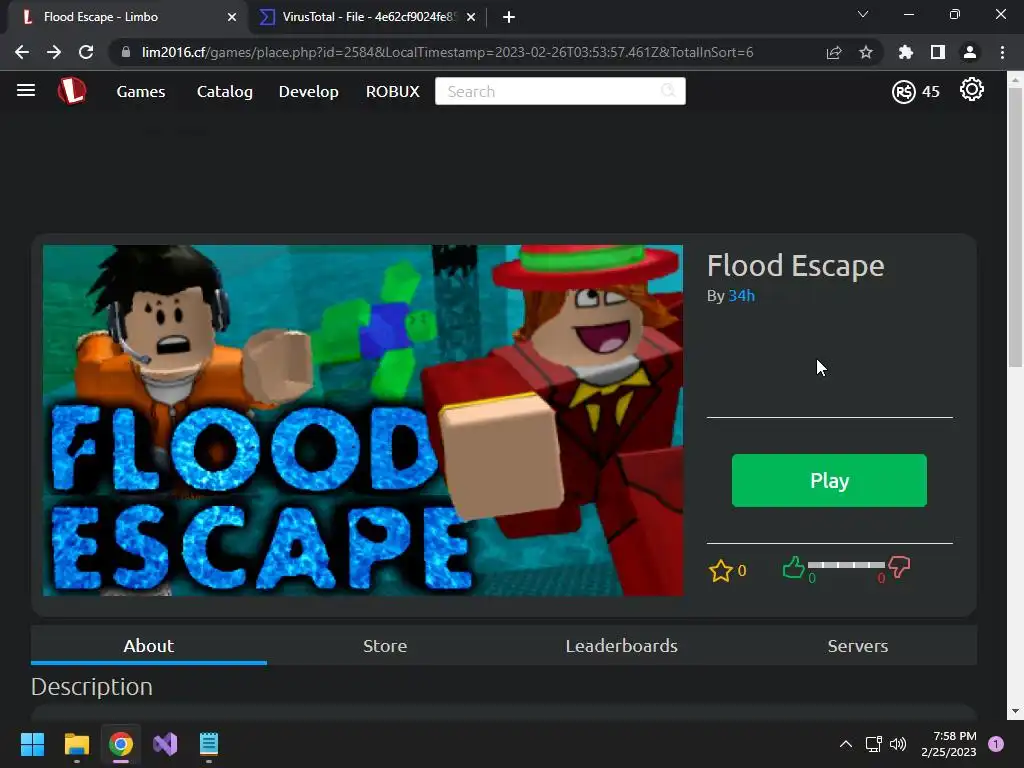Click the share page icon in address bar
Viewport: 1024px width, 768px height.
pos(834,52)
